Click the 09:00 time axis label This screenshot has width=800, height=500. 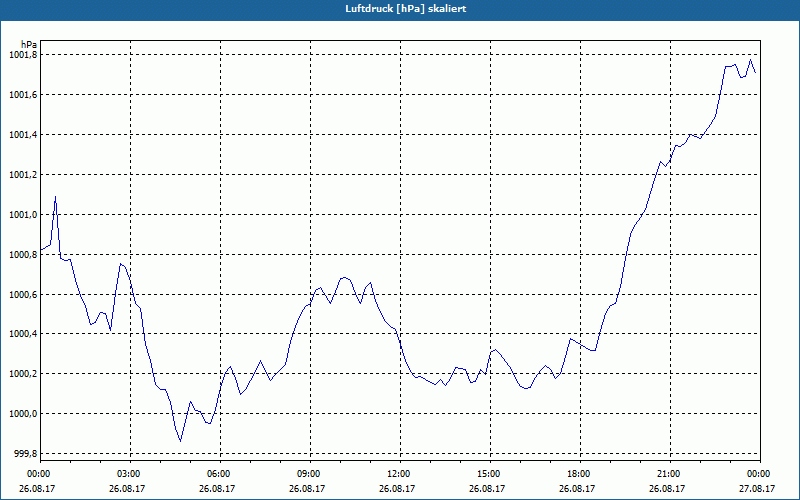tap(308, 474)
